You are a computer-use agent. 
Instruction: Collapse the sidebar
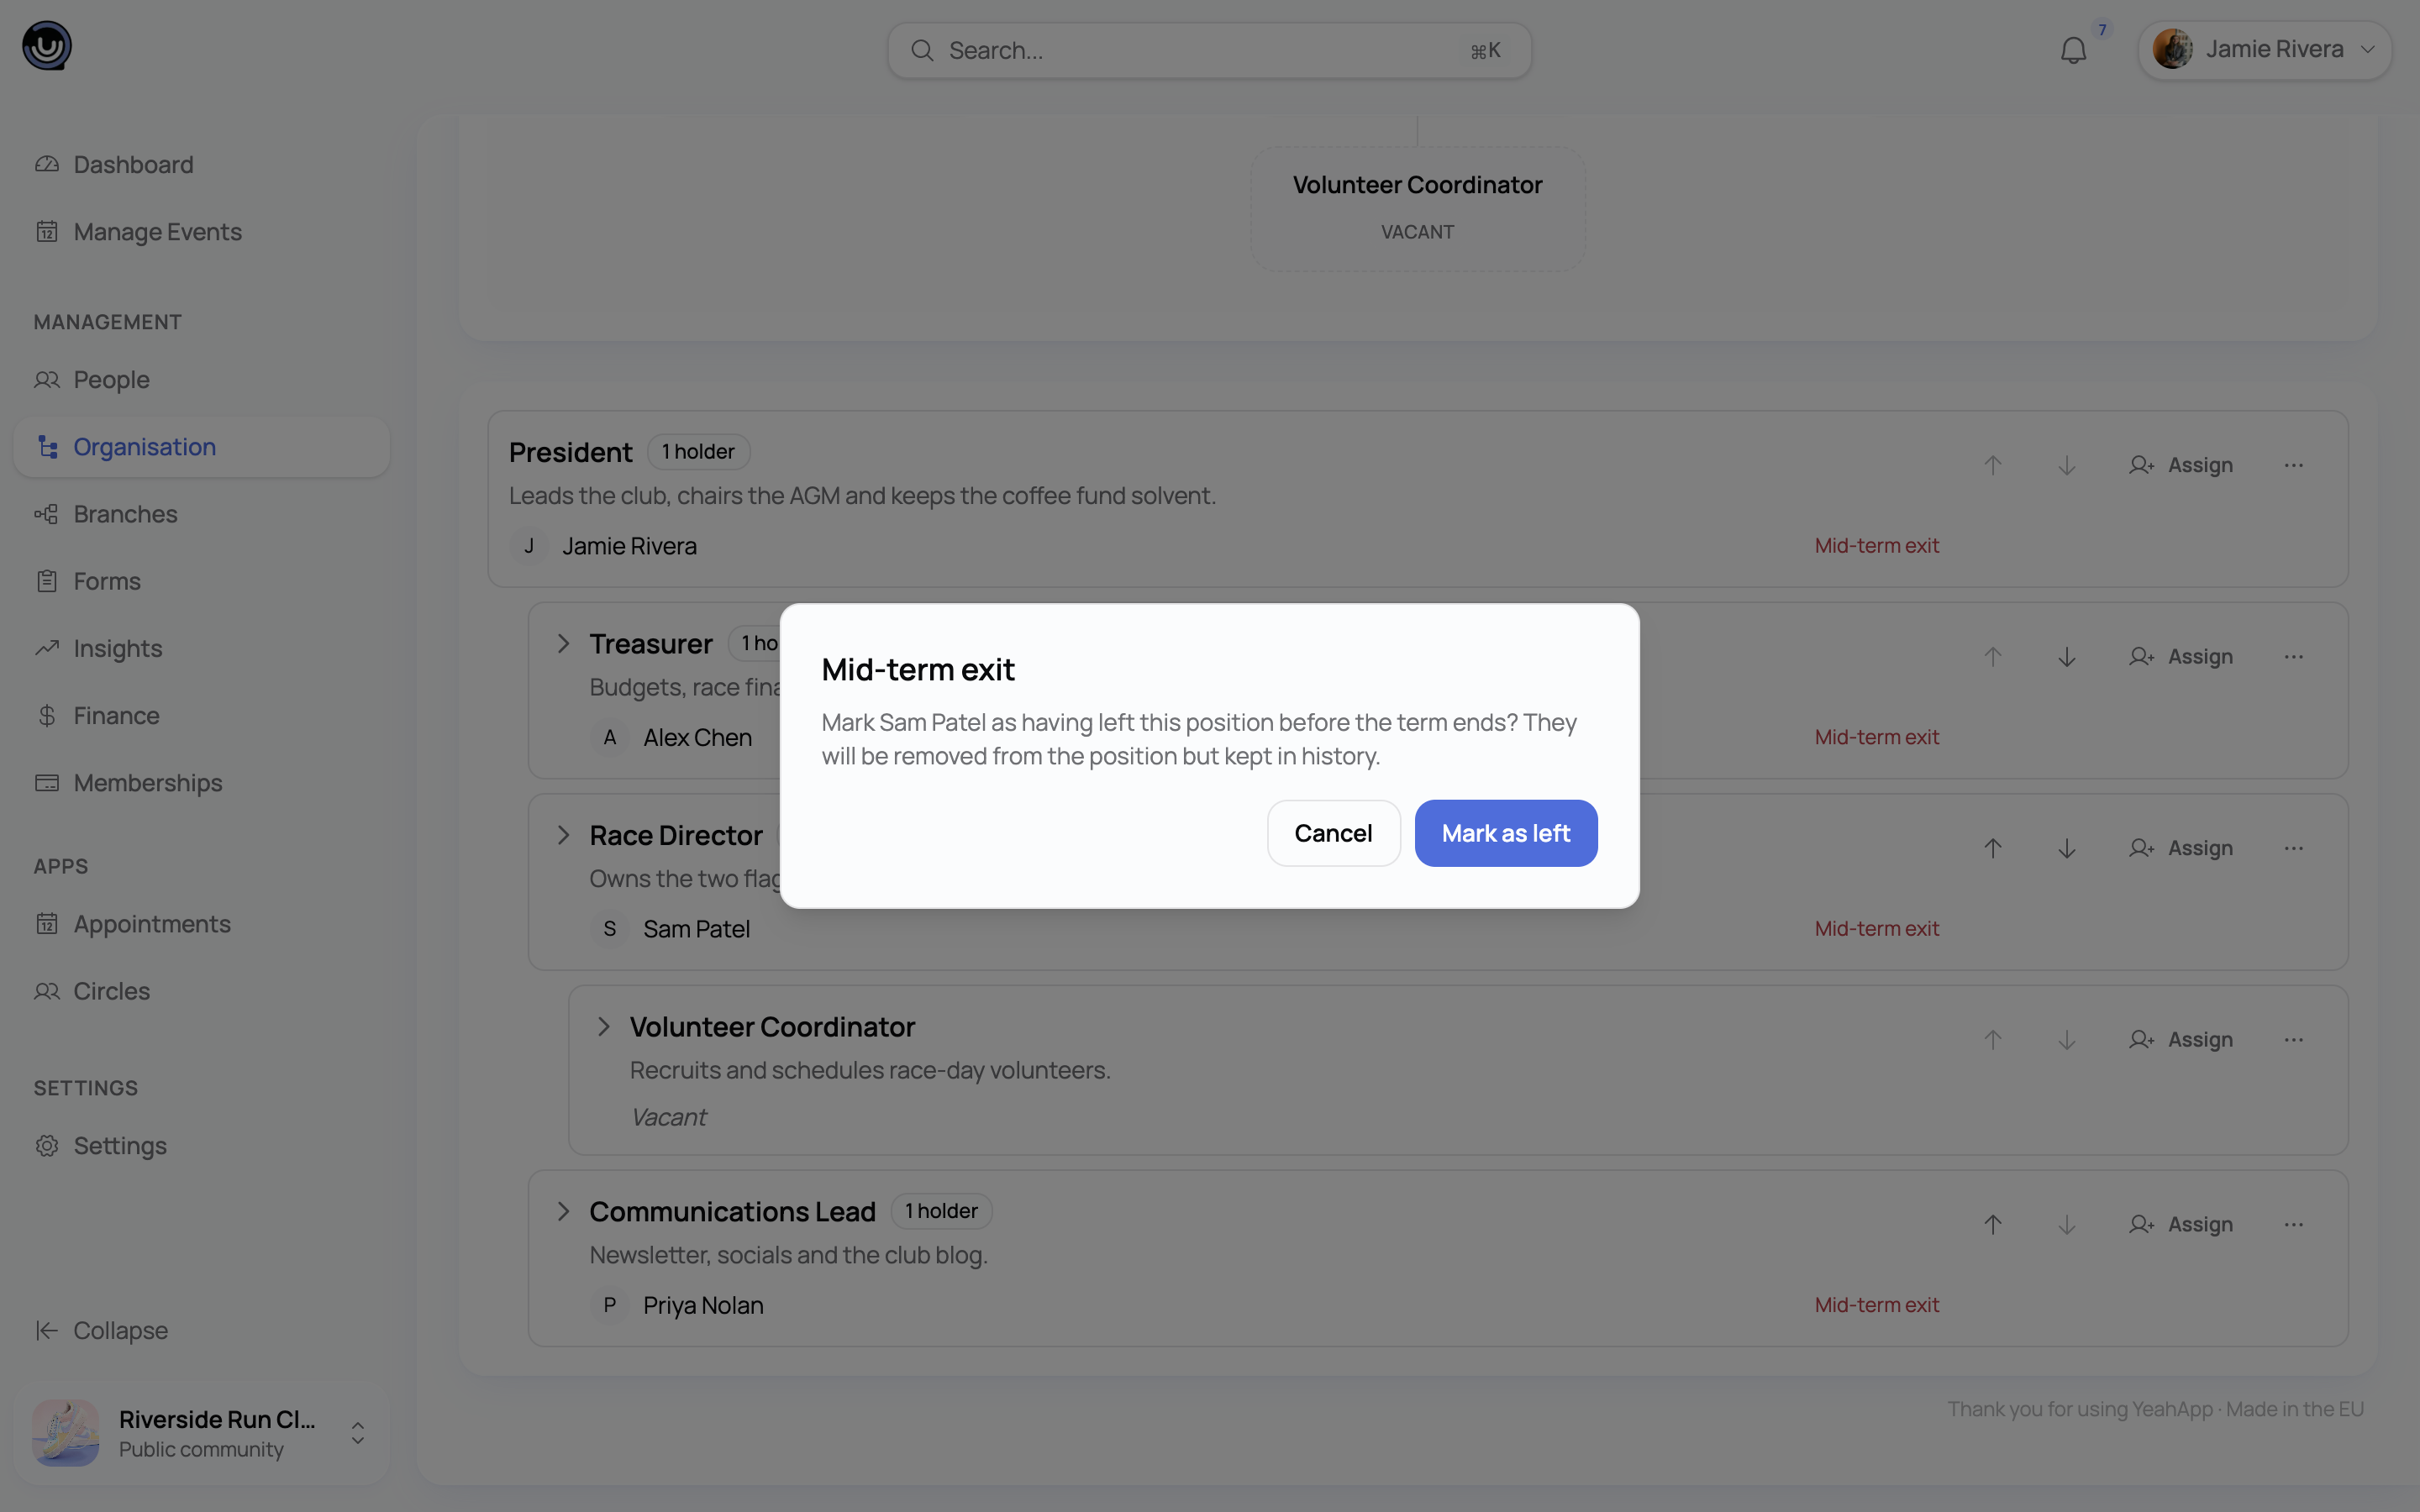pyautogui.click(x=101, y=1330)
